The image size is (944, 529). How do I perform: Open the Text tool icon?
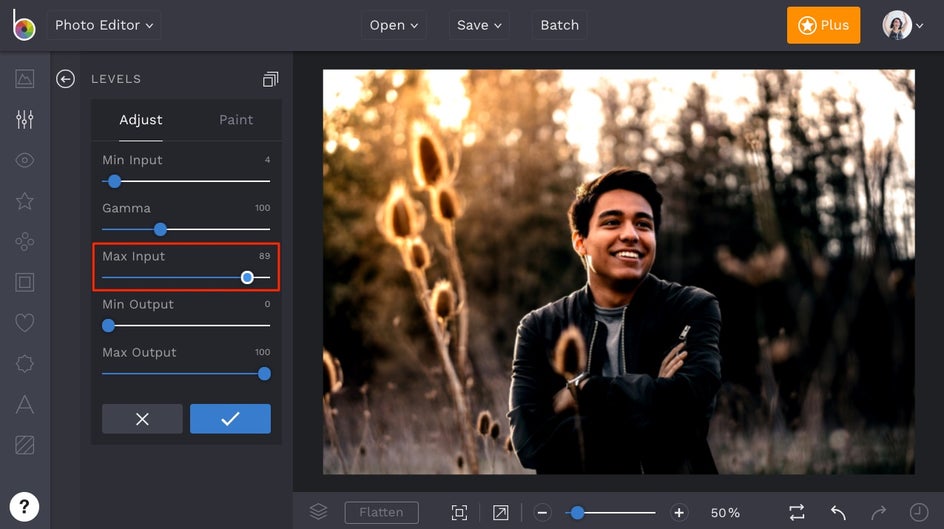25,404
